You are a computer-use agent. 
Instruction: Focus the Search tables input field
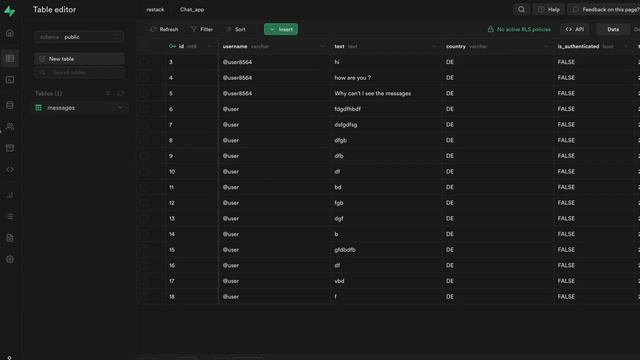(79, 73)
